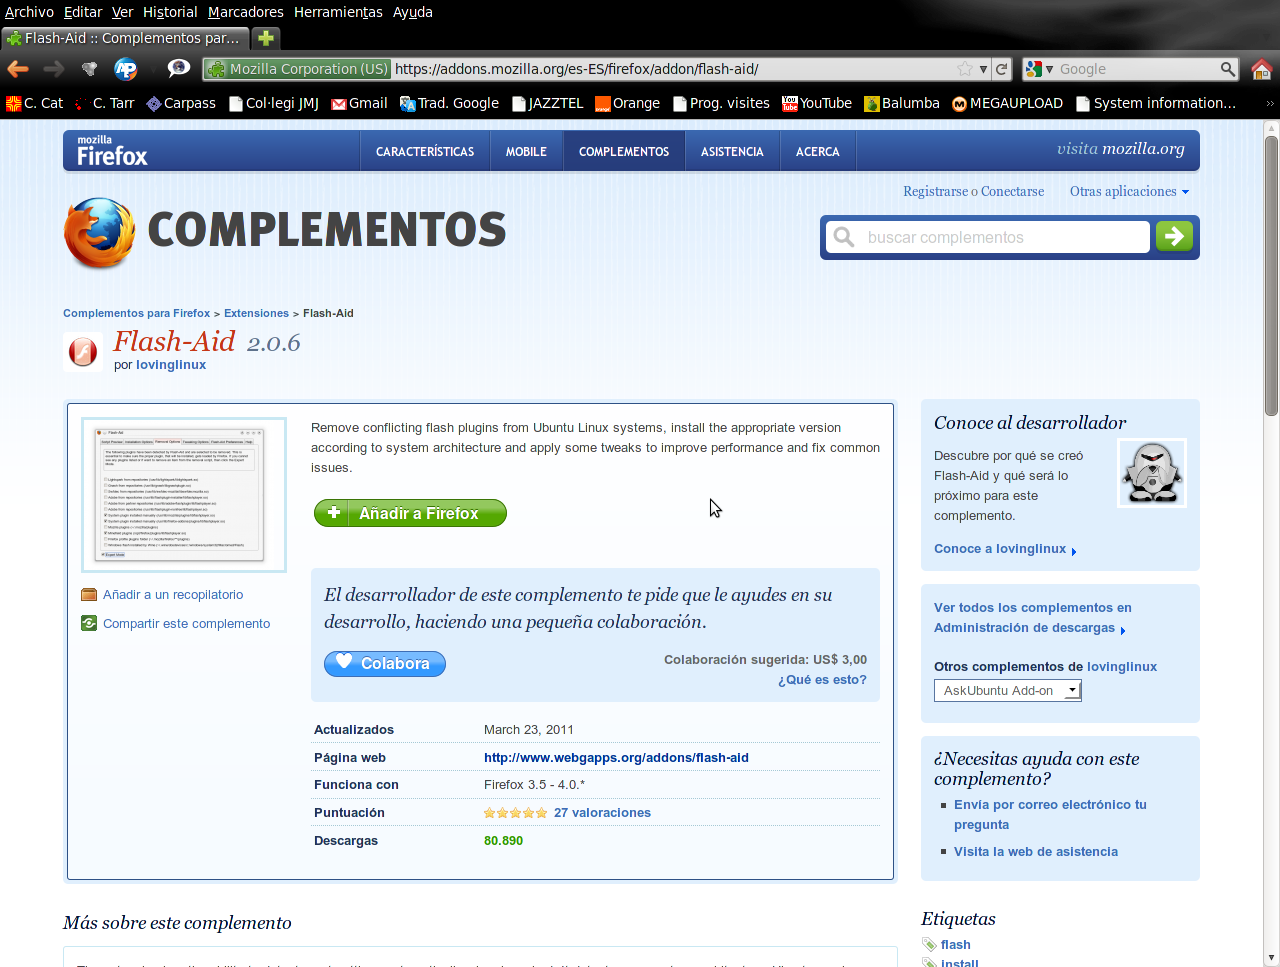The image size is (1280, 967).
Task: Click the grey forward navigation arrow
Action: pos(54,69)
